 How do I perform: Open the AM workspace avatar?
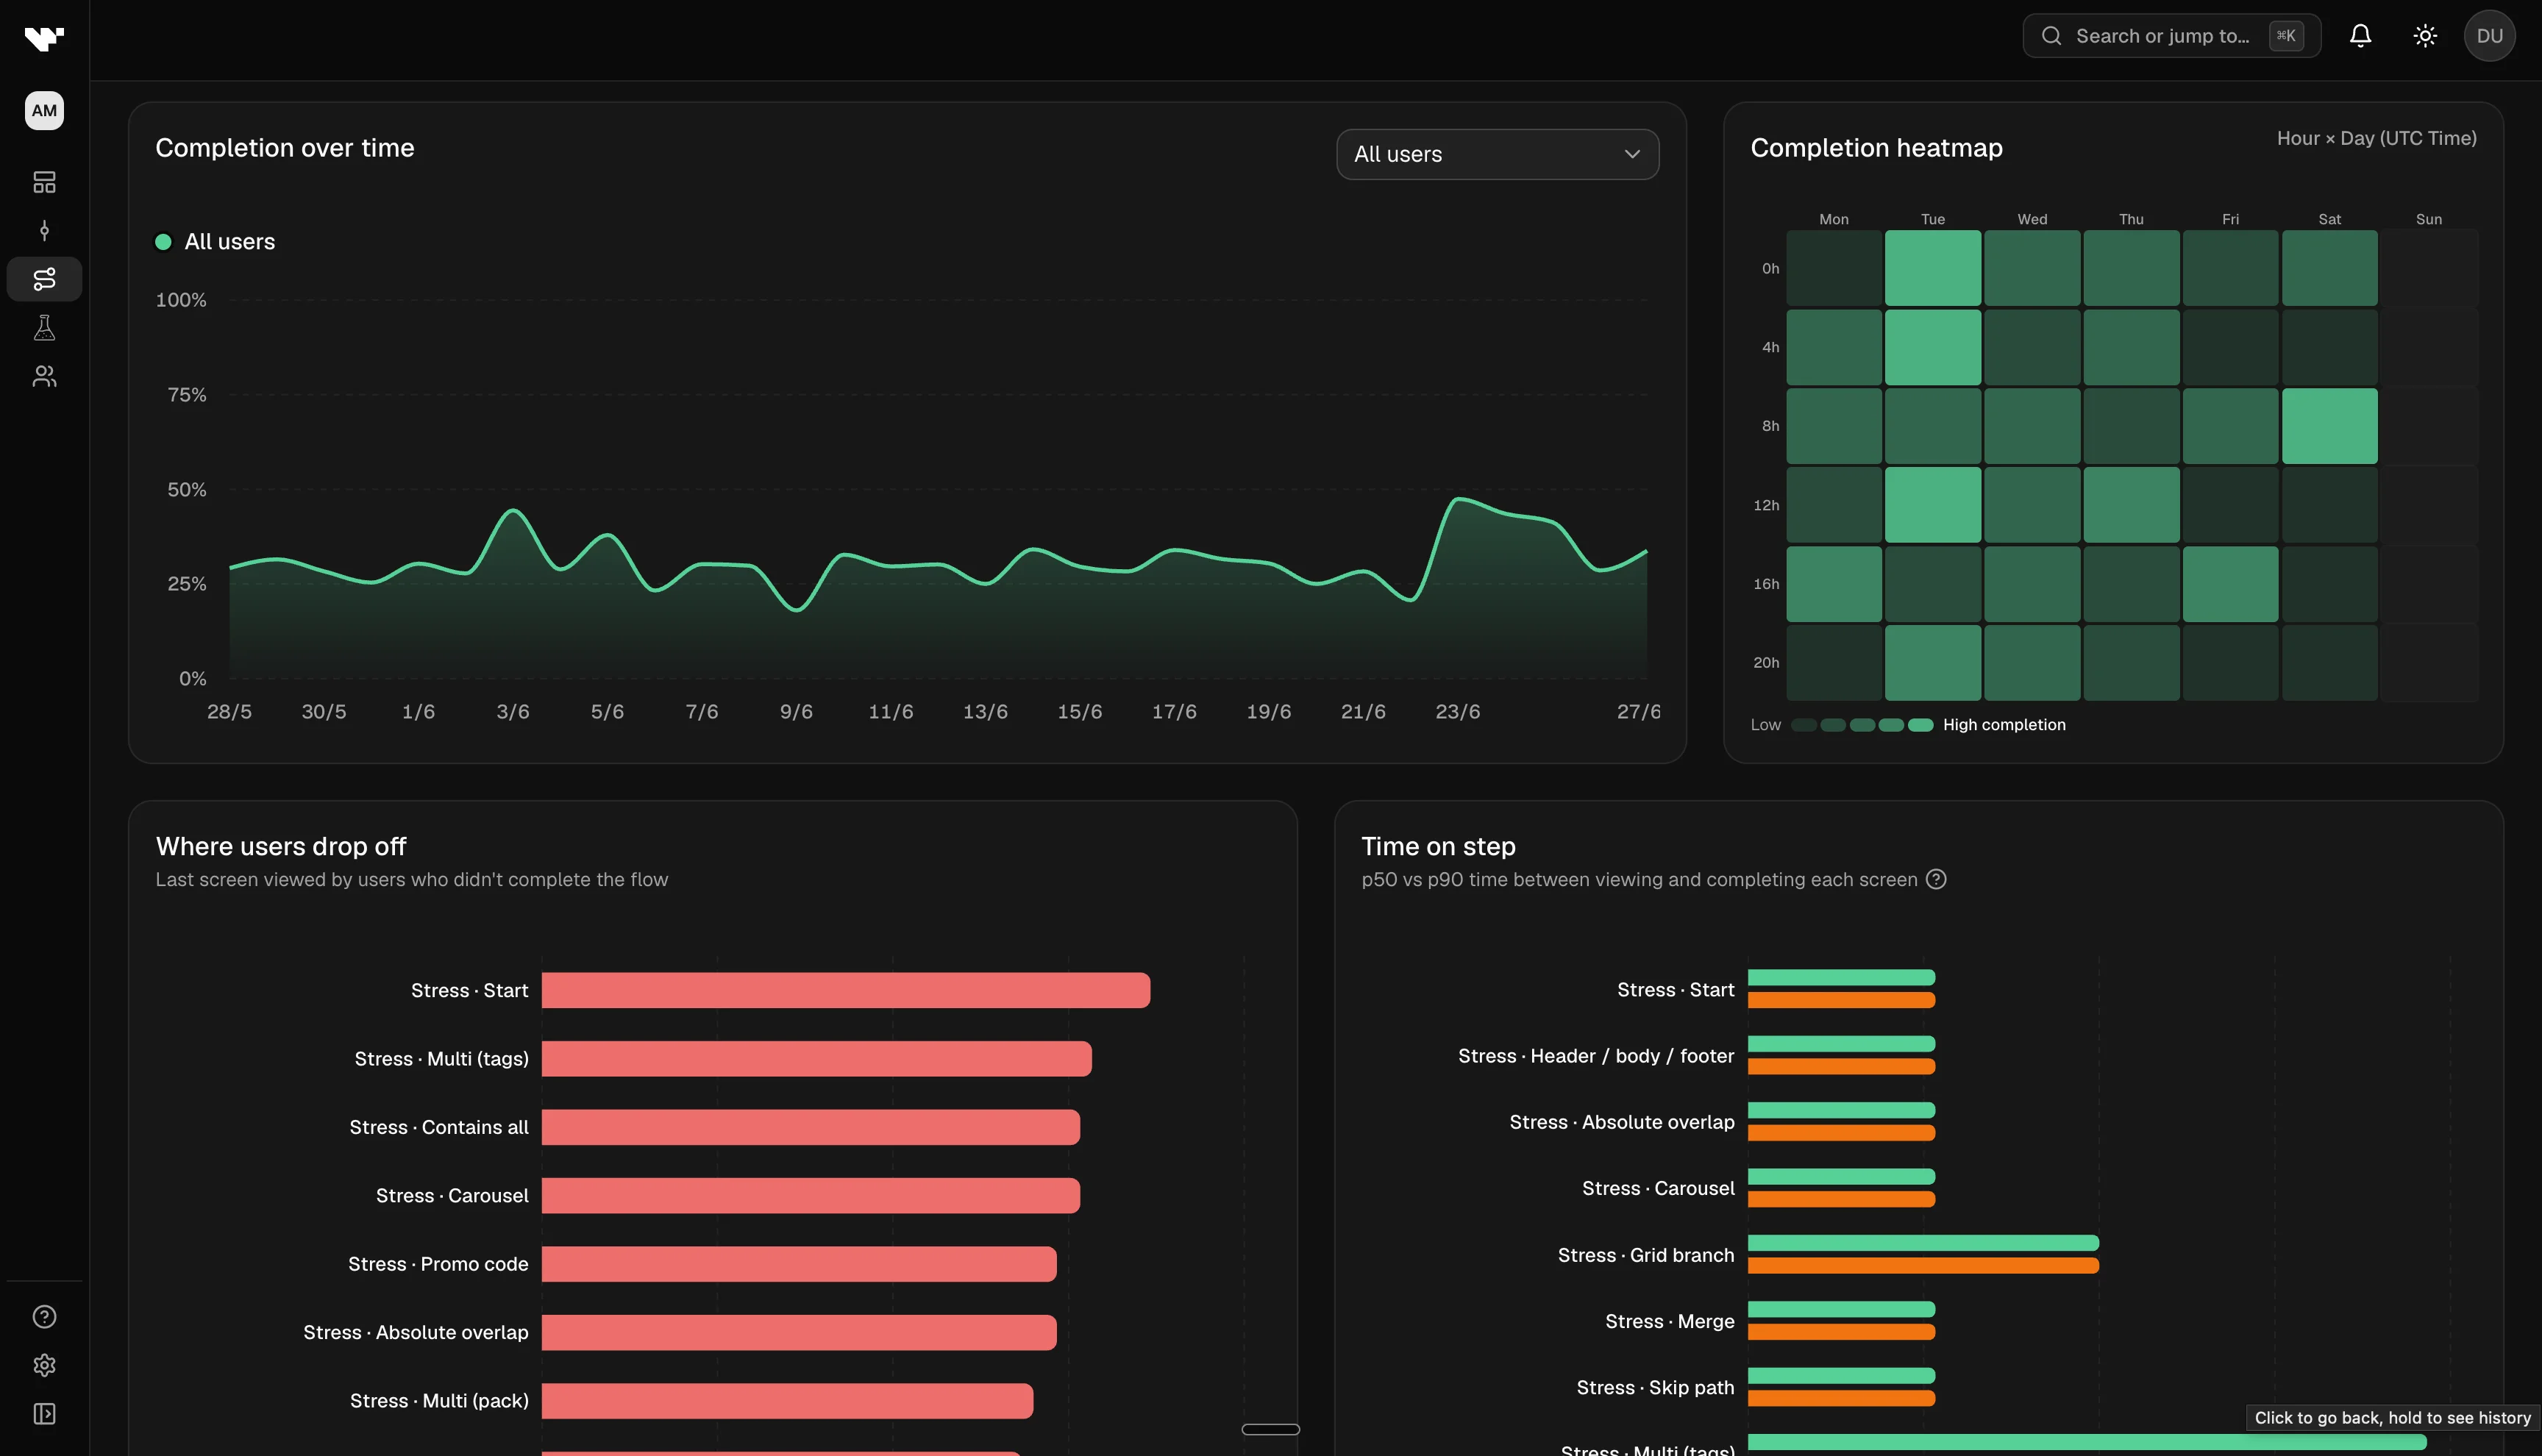(44, 110)
